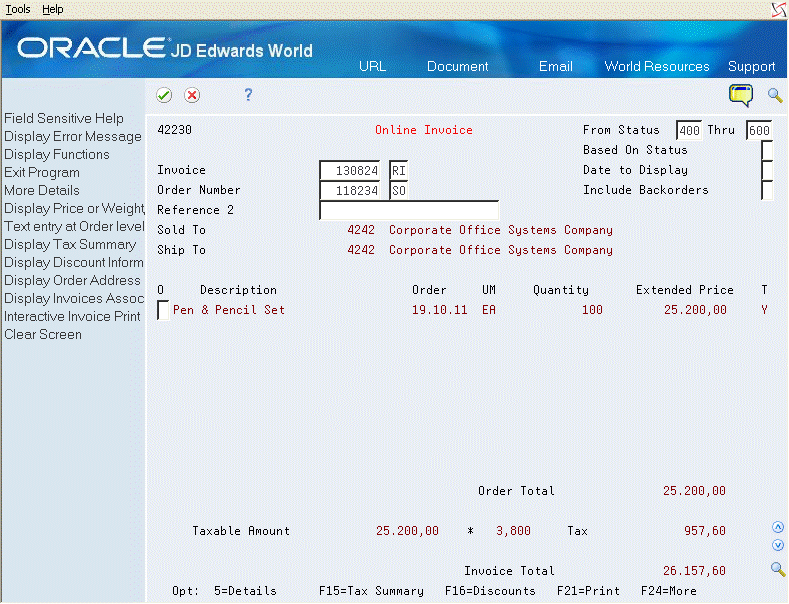Click the invoice document type field RI
The height and width of the screenshot is (604, 789).
(399, 171)
